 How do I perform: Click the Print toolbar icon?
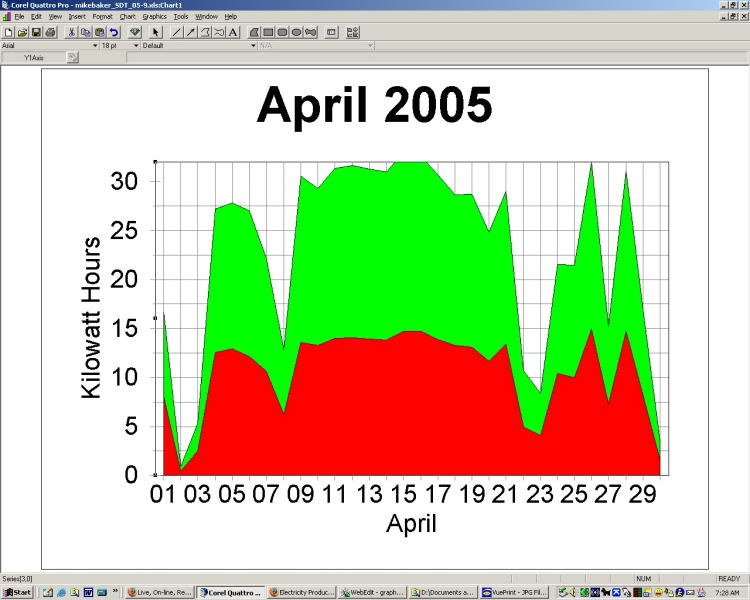pyautogui.click(x=50, y=32)
